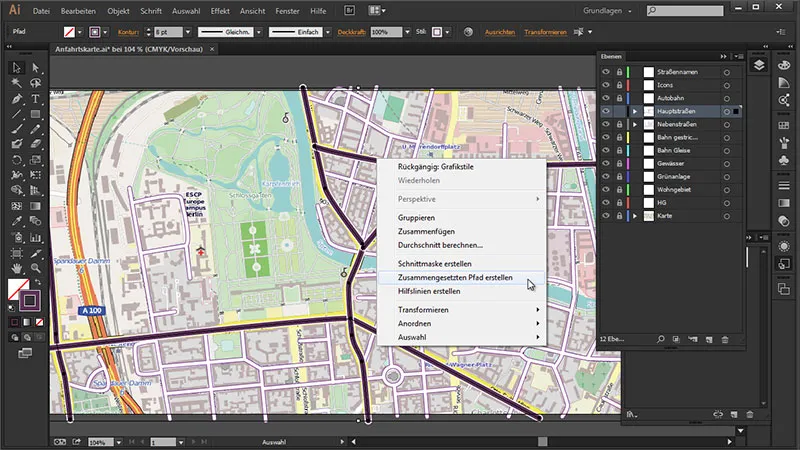This screenshot has width=800, height=450.
Task: Select the Pen tool
Action: point(16,98)
